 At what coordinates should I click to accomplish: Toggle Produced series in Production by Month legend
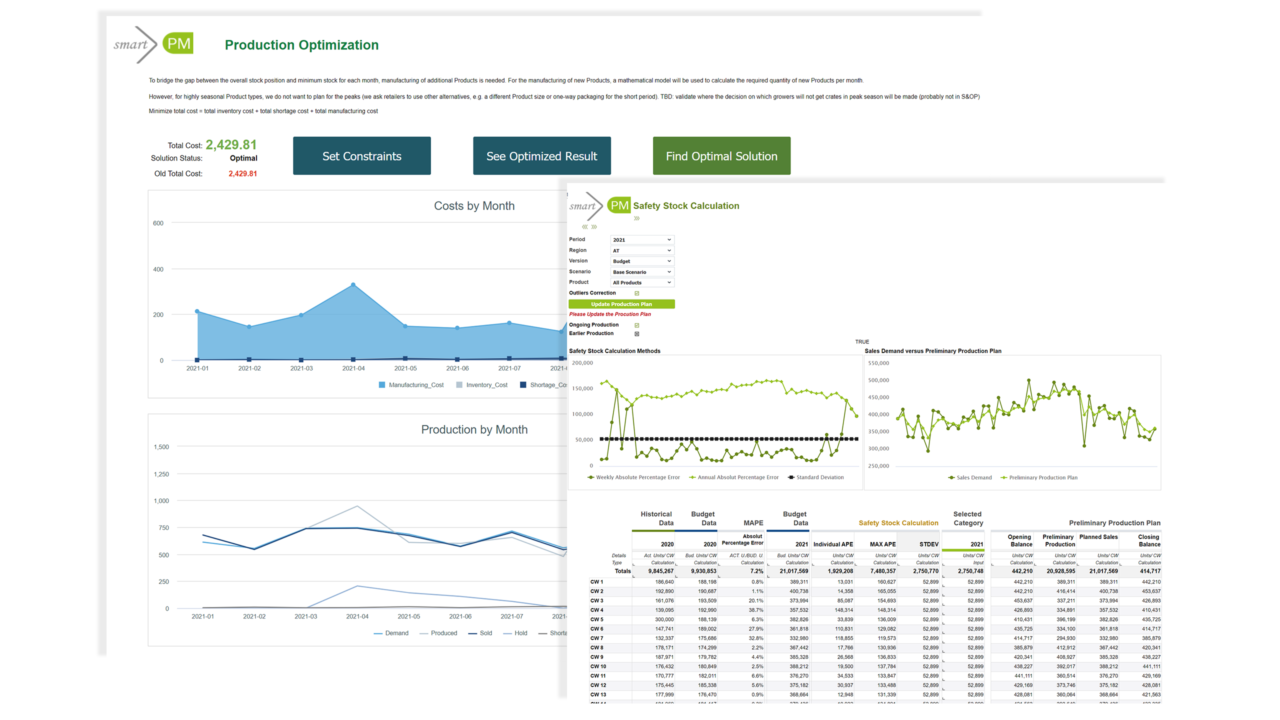(438, 633)
